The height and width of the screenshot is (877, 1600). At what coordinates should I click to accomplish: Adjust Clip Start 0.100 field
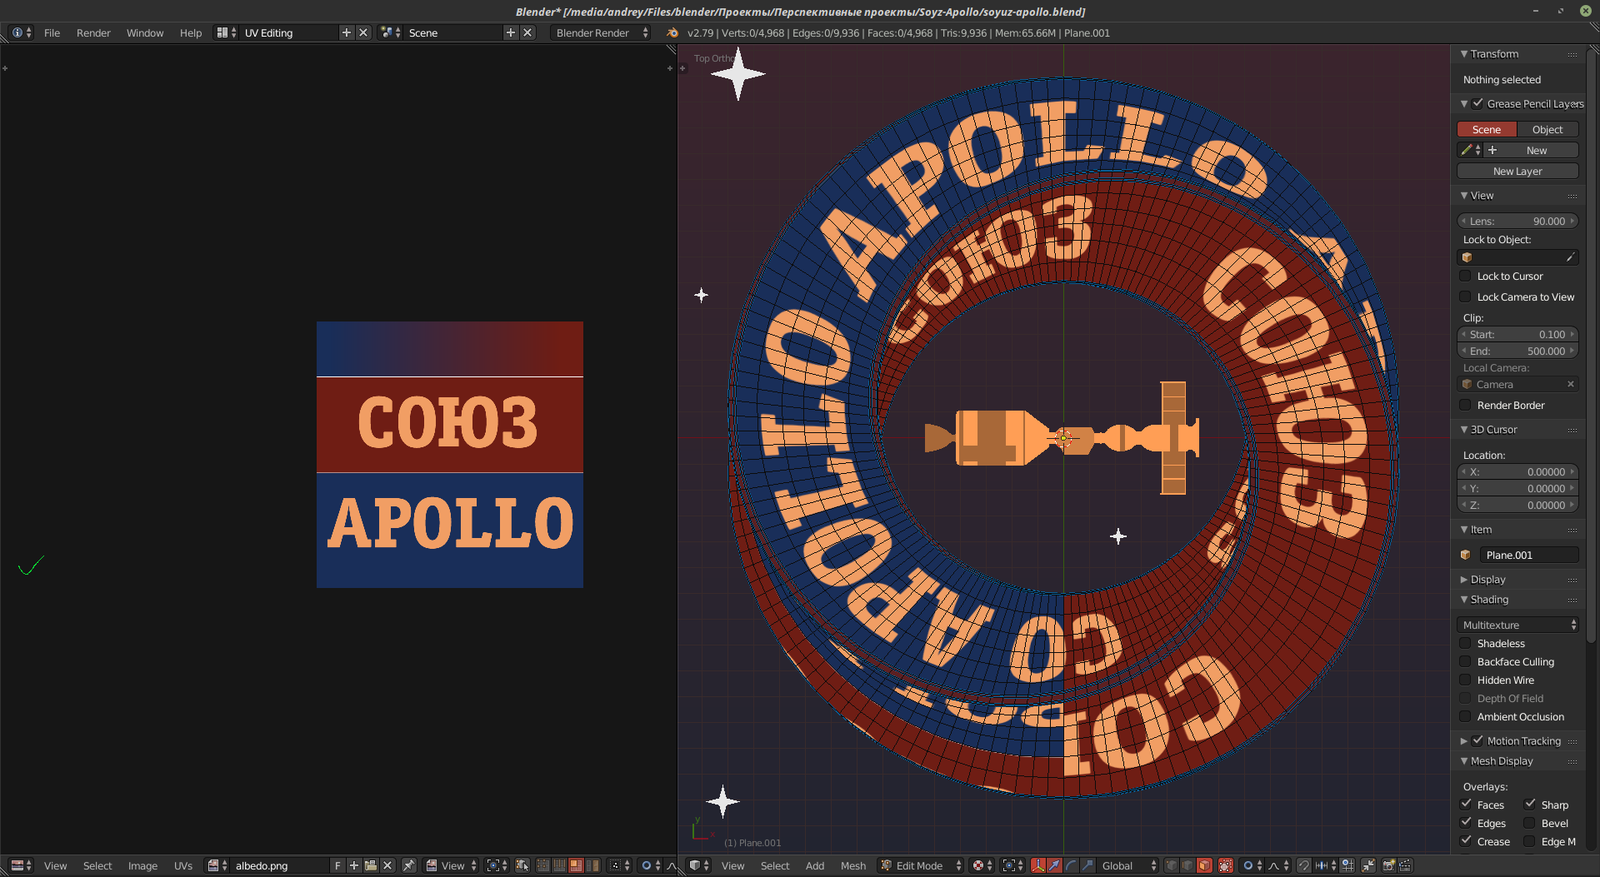(1518, 334)
